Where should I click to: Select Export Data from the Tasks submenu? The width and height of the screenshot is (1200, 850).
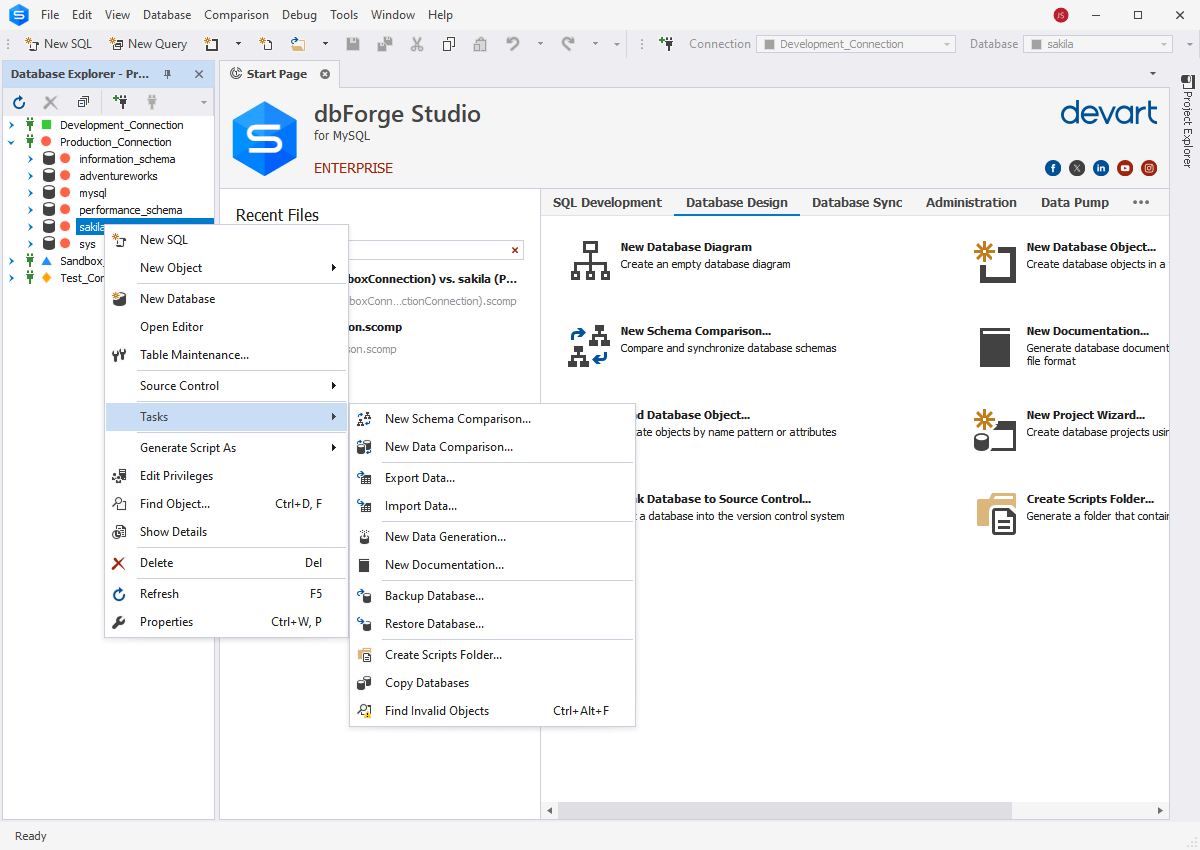tap(418, 477)
